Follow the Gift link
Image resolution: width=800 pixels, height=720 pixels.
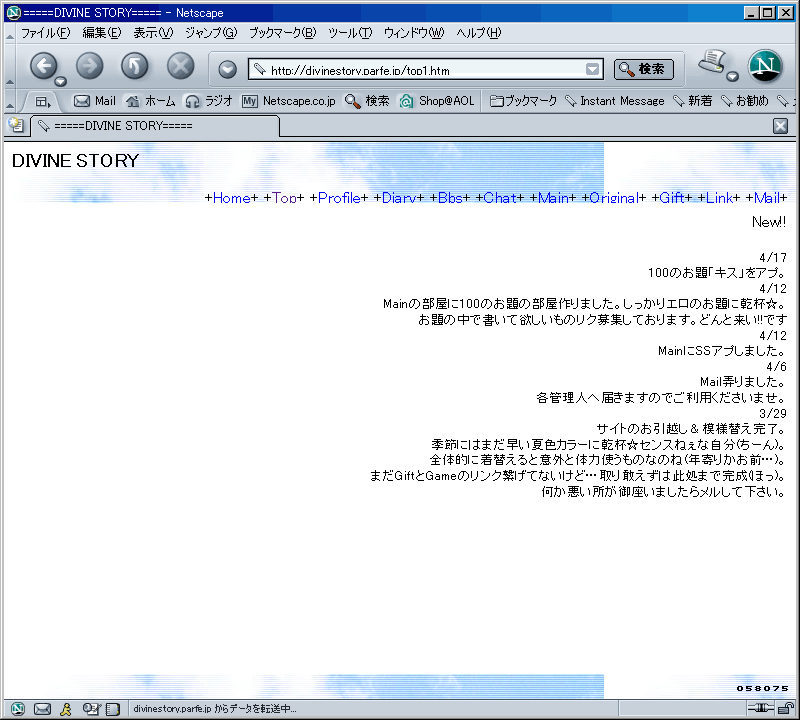pyautogui.click(x=671, y=198)
